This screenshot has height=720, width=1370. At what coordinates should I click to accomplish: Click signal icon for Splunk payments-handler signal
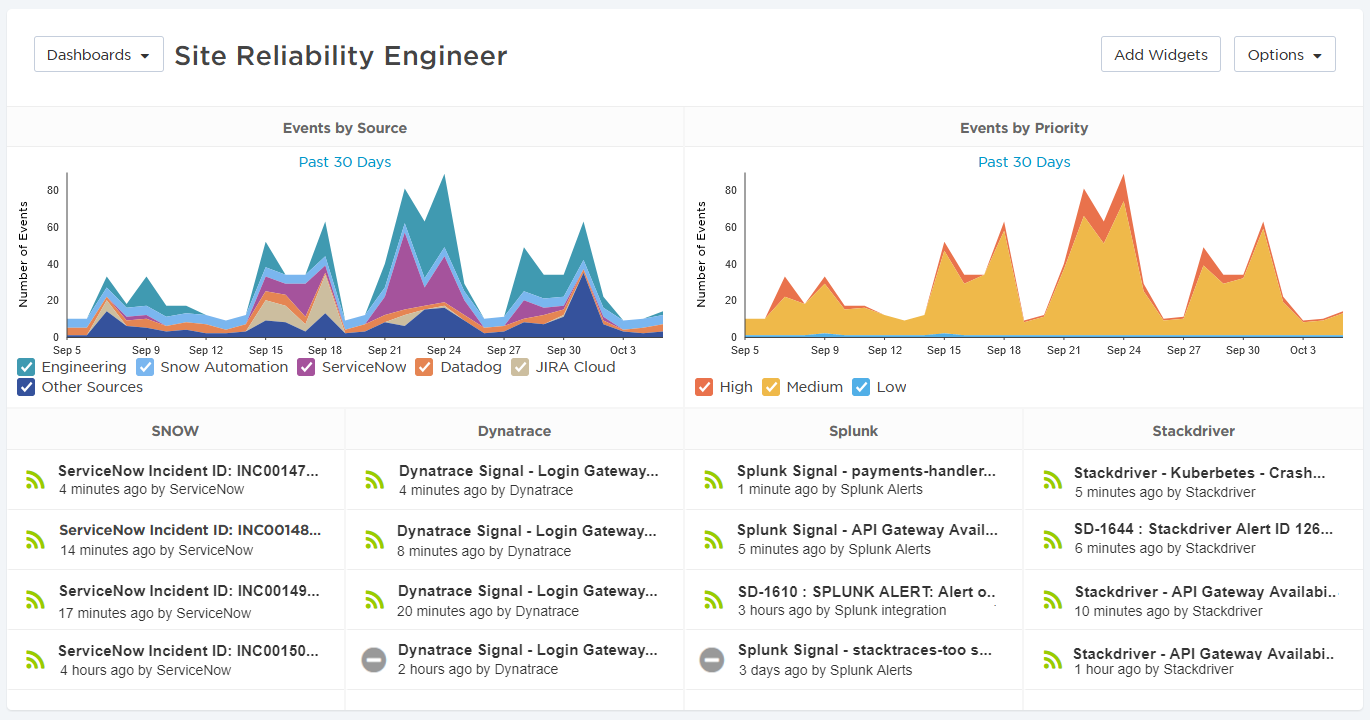[x=713, y=480]
